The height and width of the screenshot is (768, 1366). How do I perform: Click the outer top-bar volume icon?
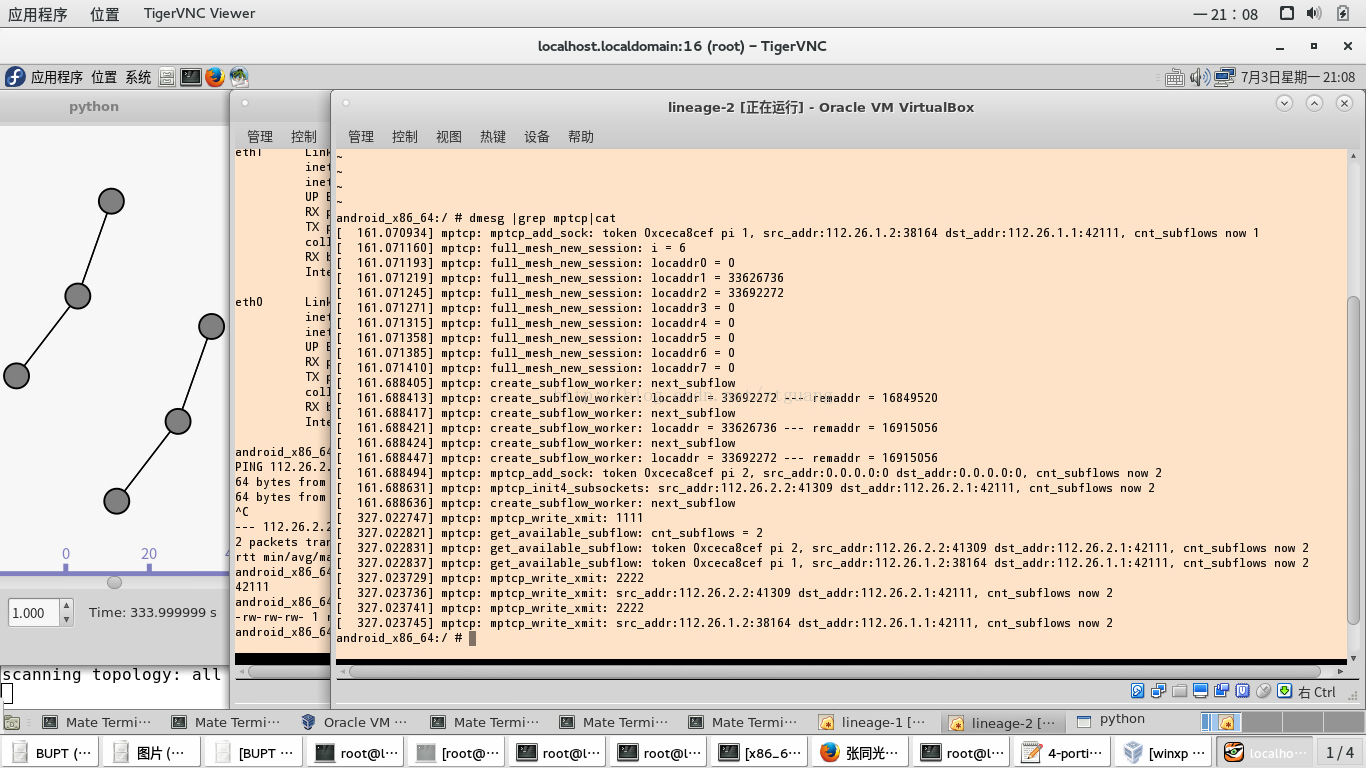[x=1314, y=13]
